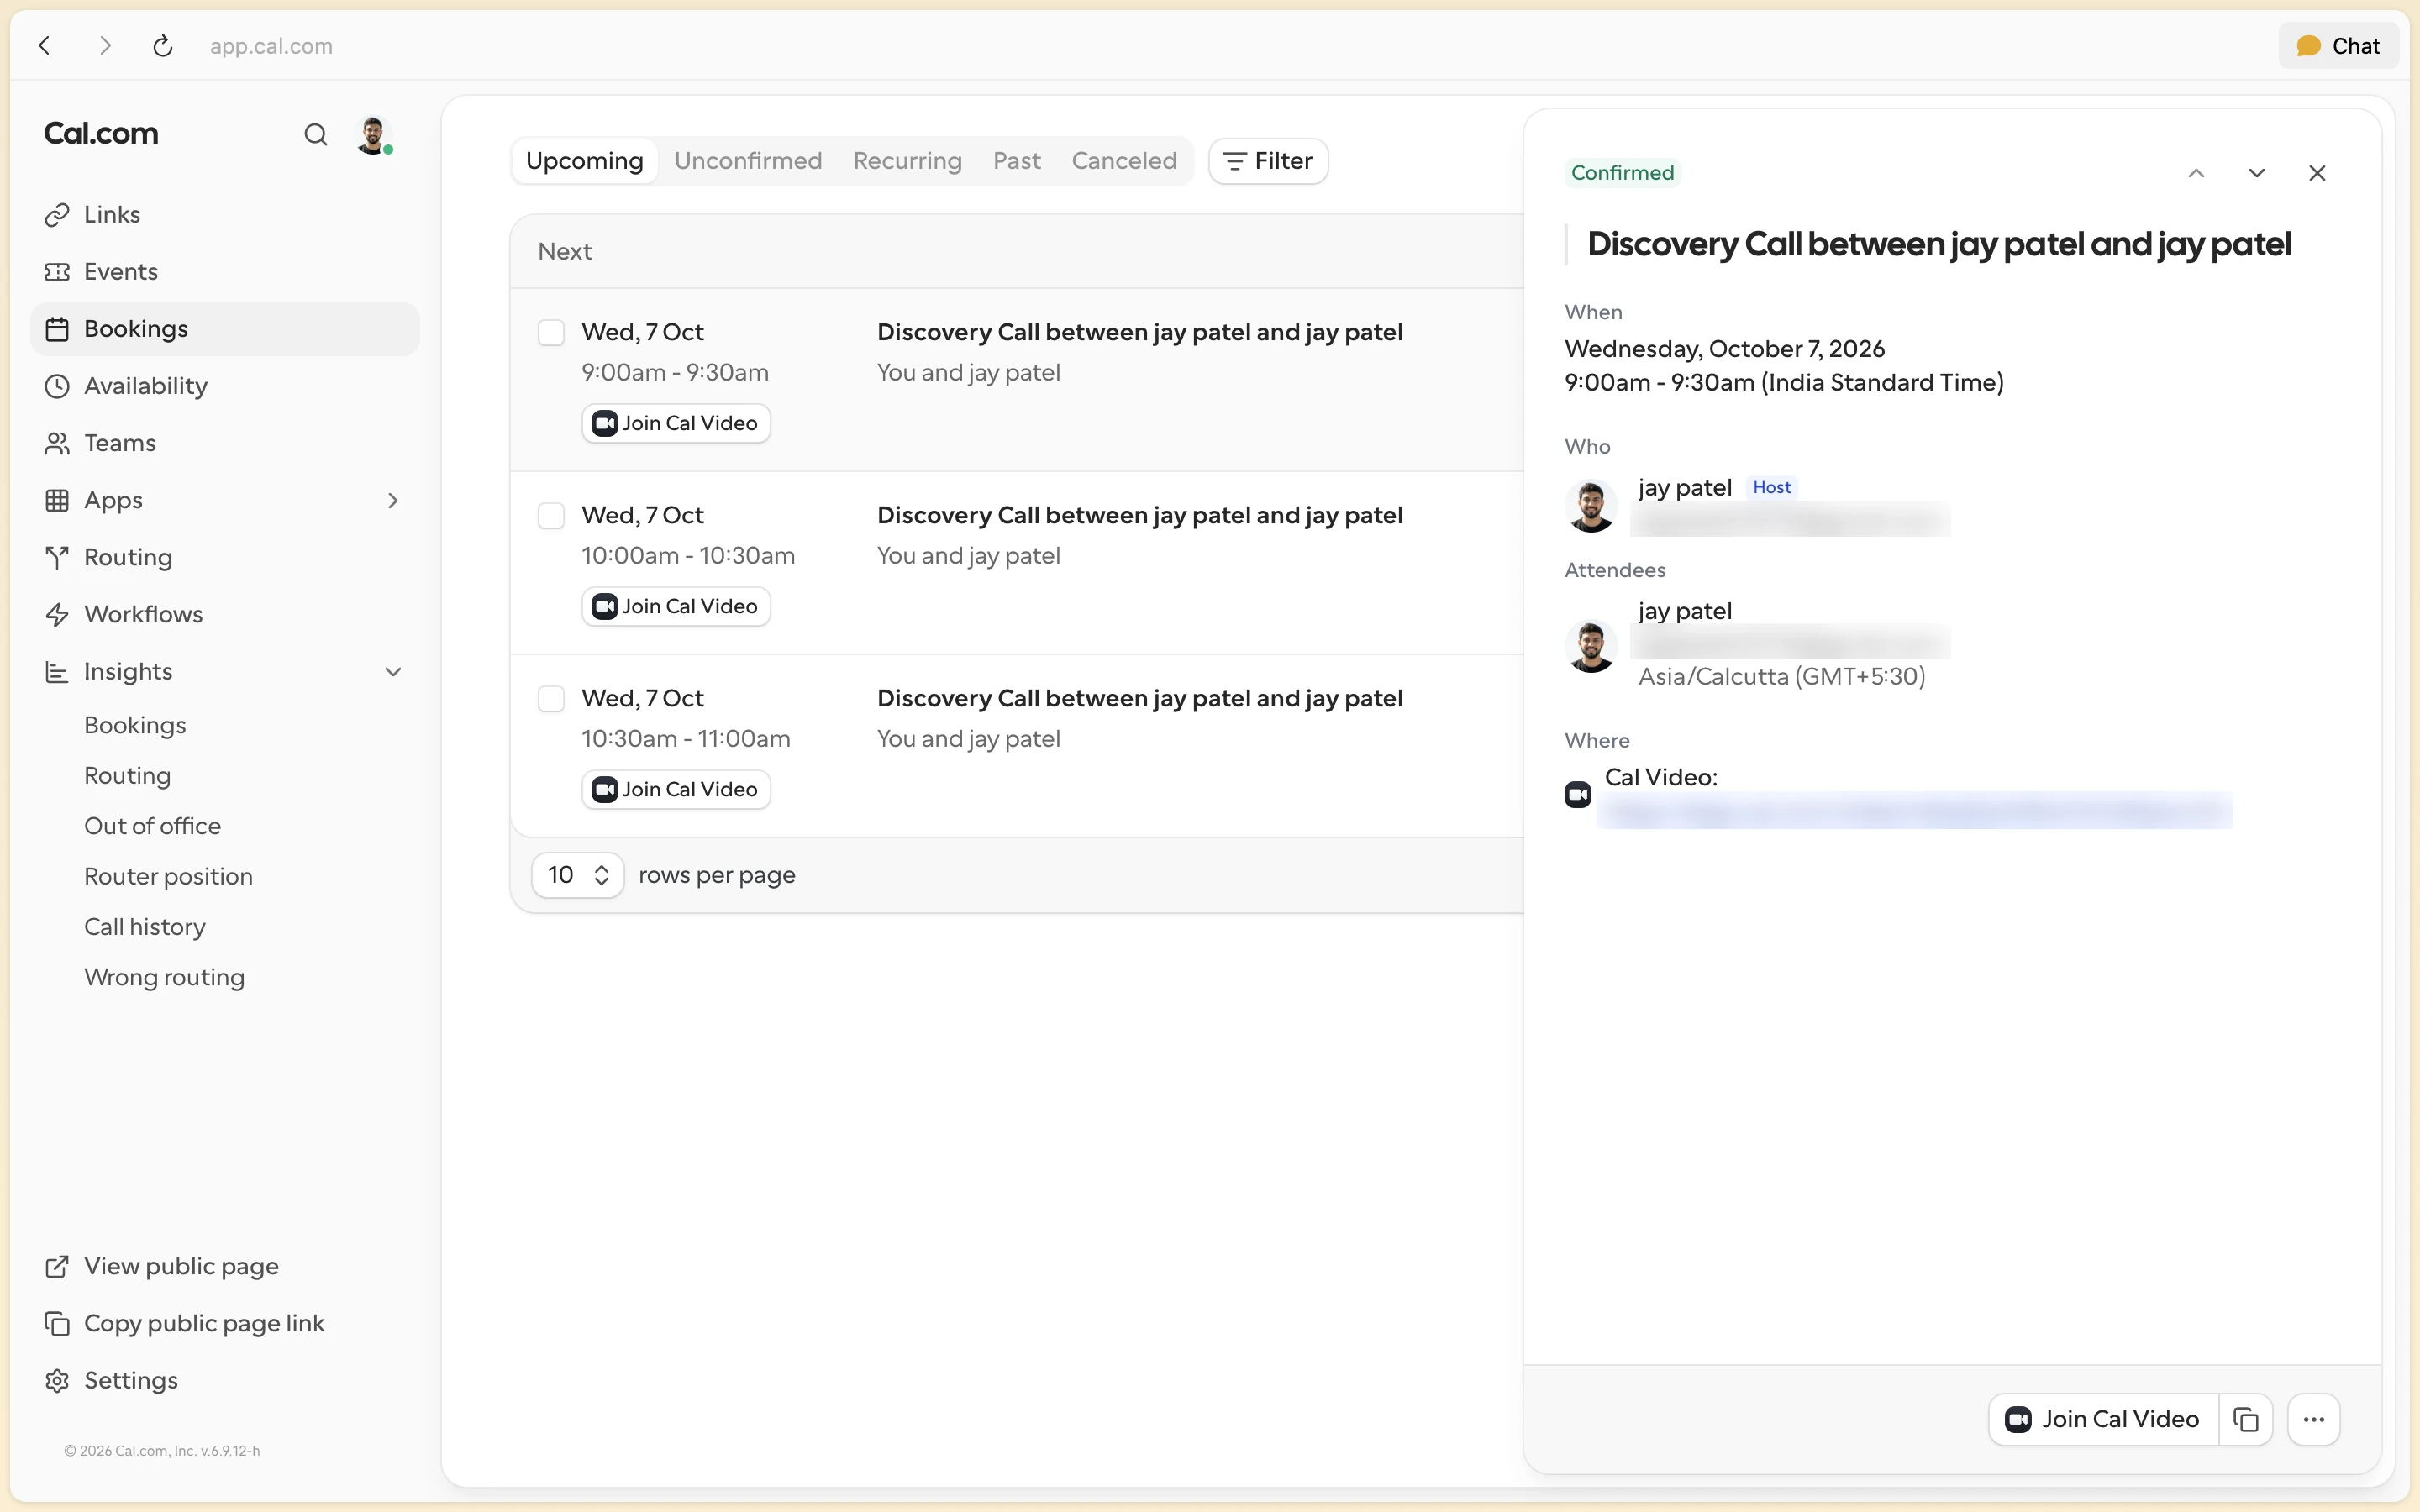
Task: Open the user profile avatar menu
Action: pos(373,134)
